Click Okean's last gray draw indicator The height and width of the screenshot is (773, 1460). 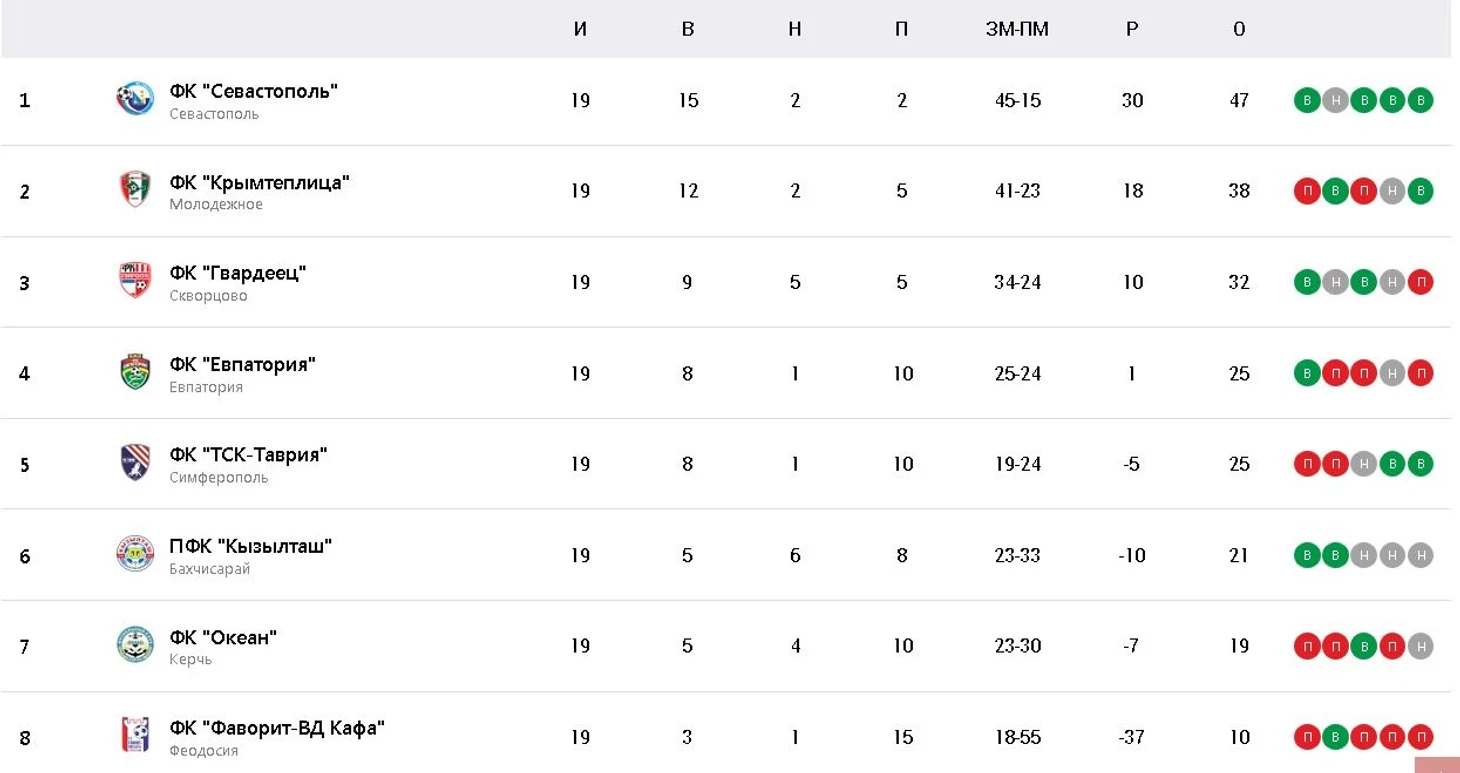pyautogui.click(x=1420, y=646)
